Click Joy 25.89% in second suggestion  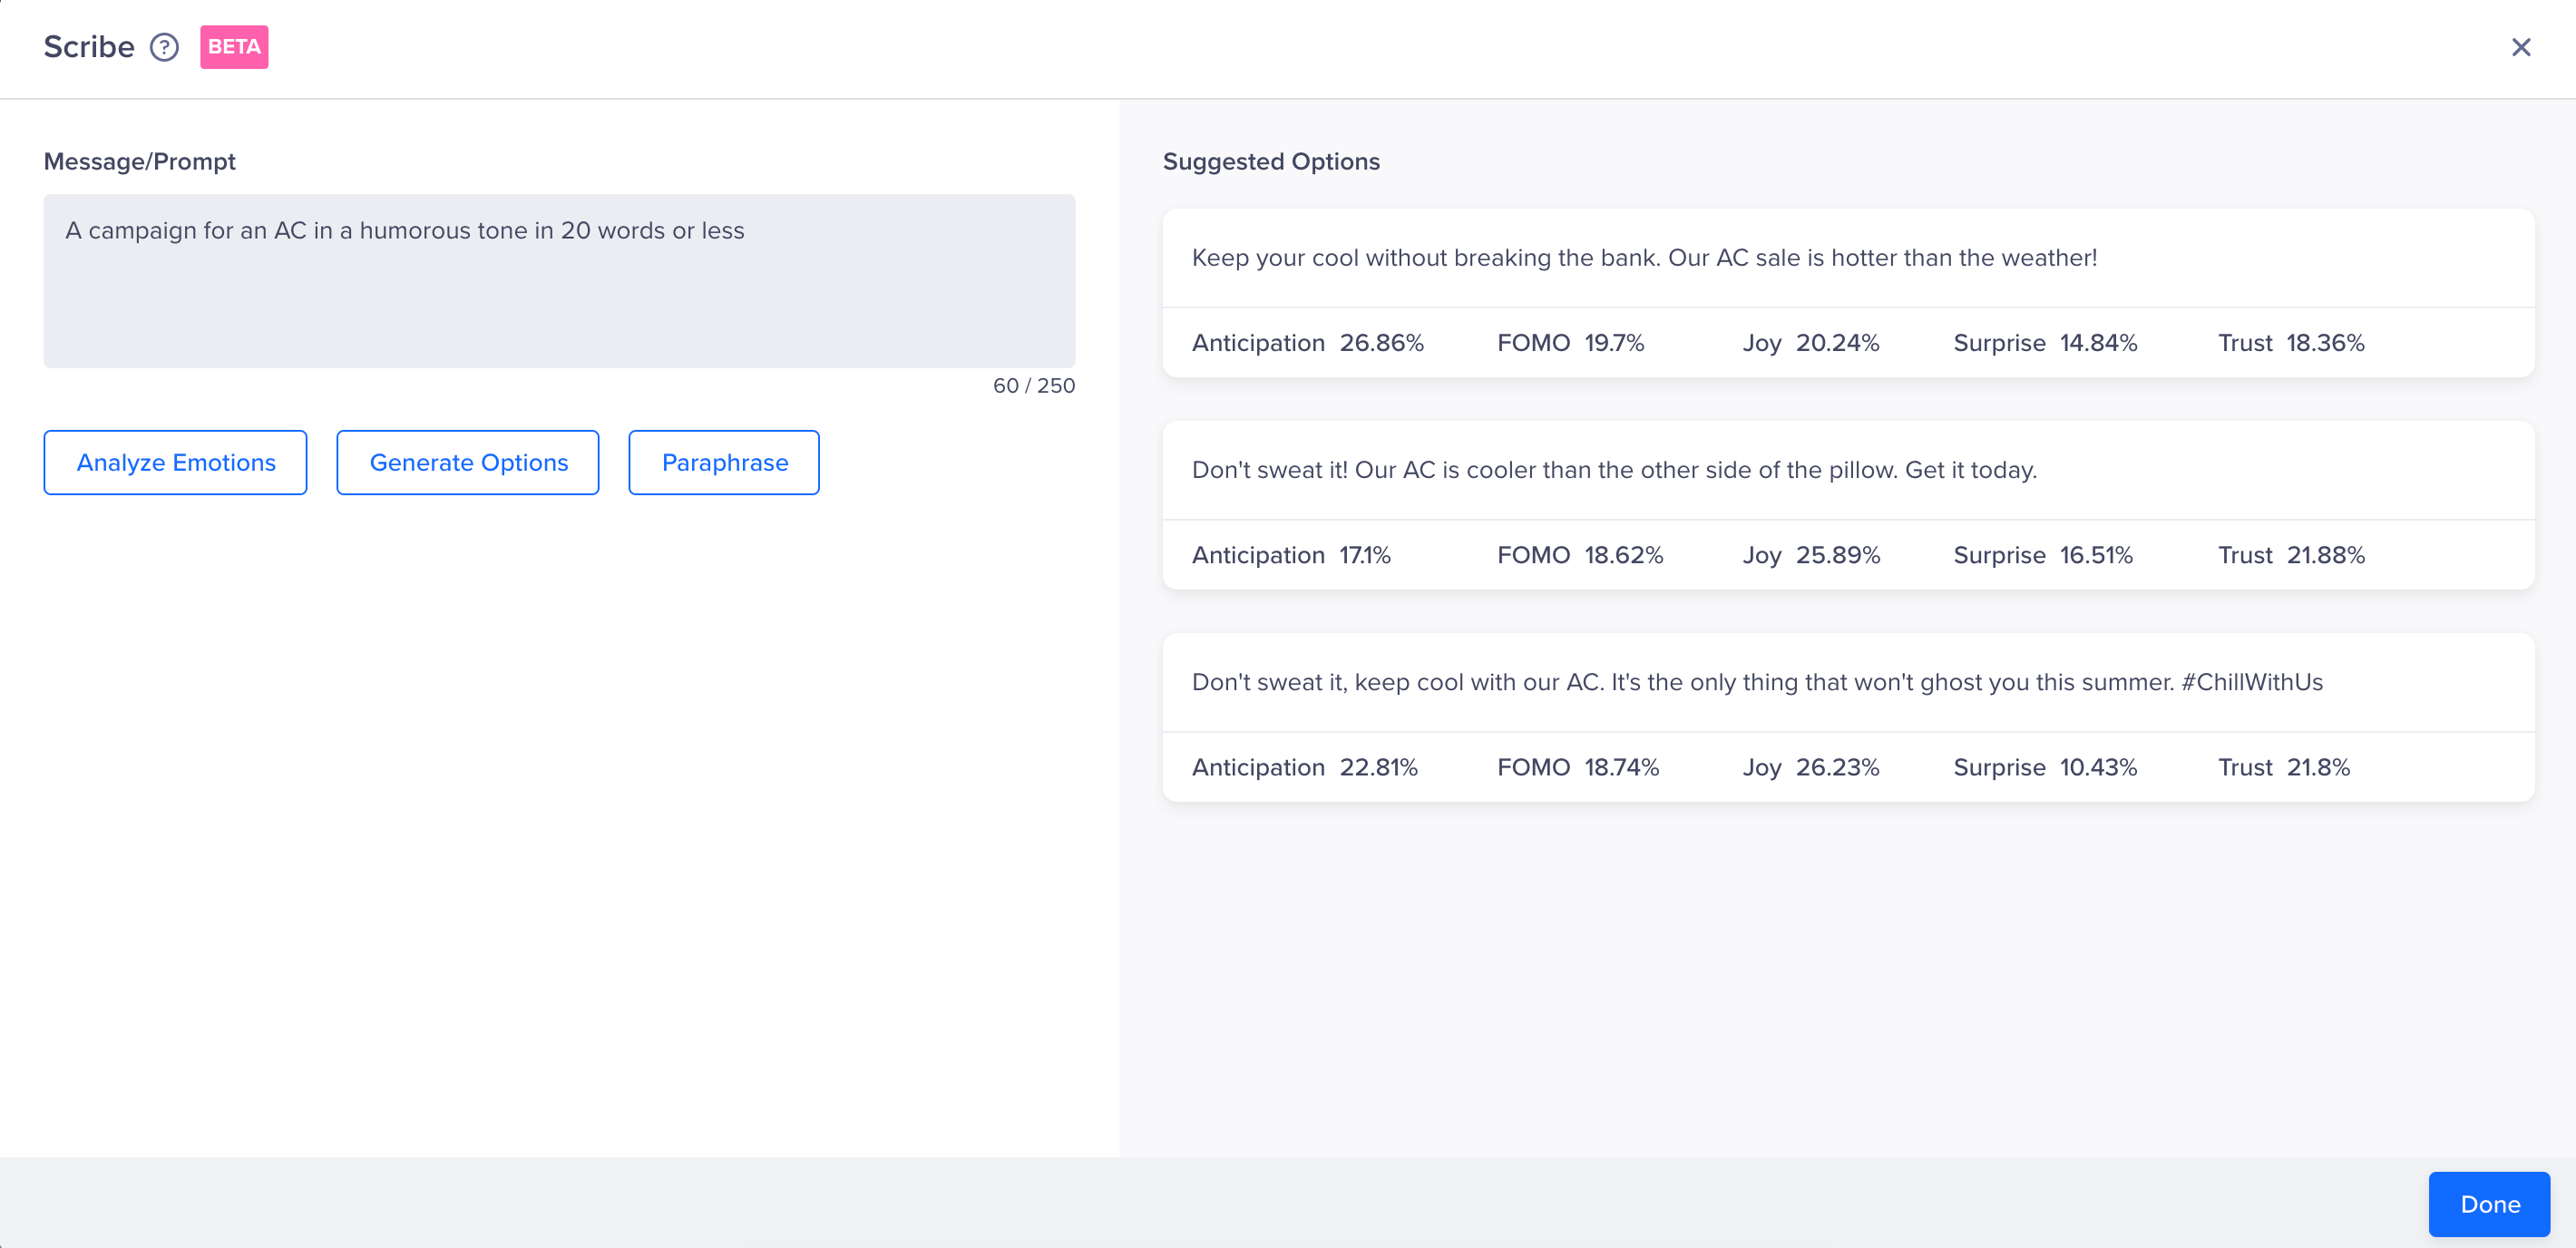pos(1811,555)
